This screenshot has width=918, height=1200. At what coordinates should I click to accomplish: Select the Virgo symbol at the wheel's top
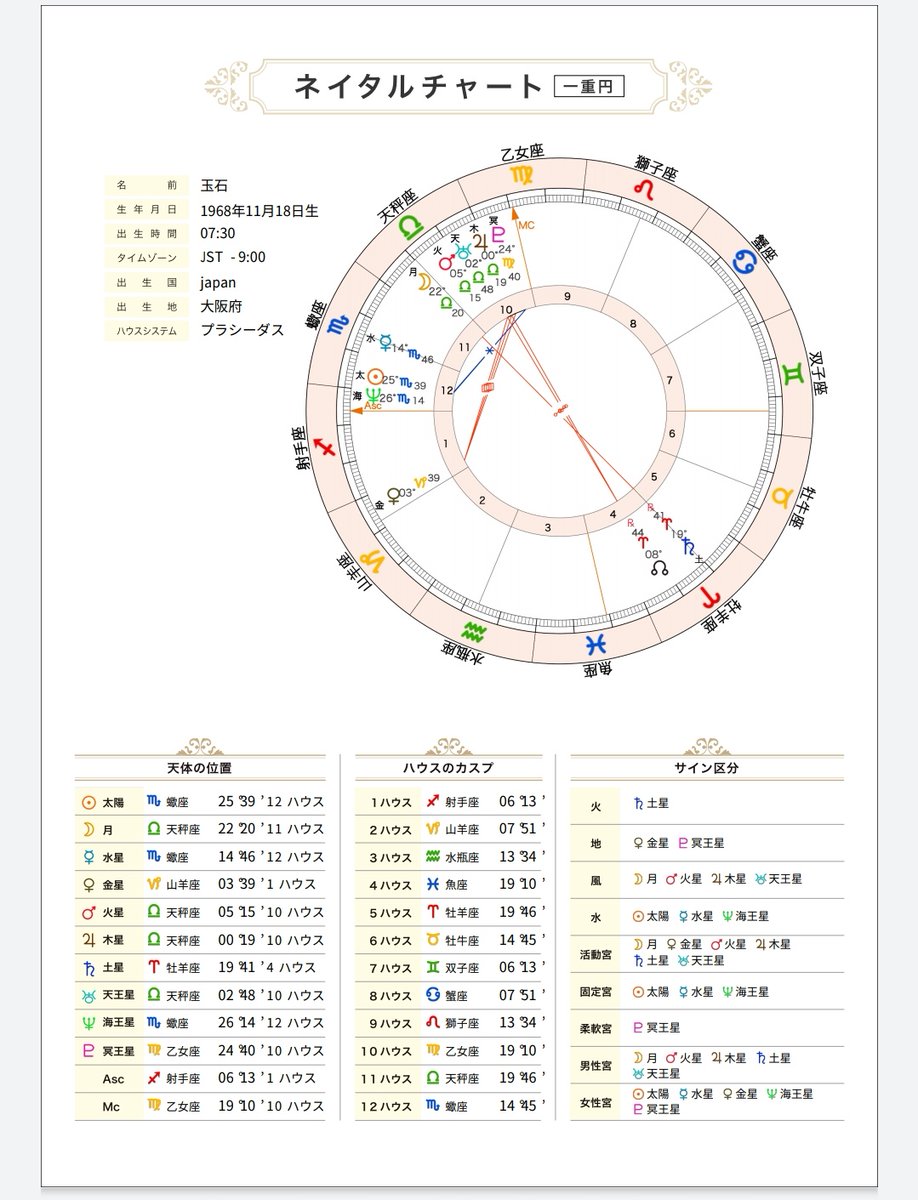pos(520,176)
